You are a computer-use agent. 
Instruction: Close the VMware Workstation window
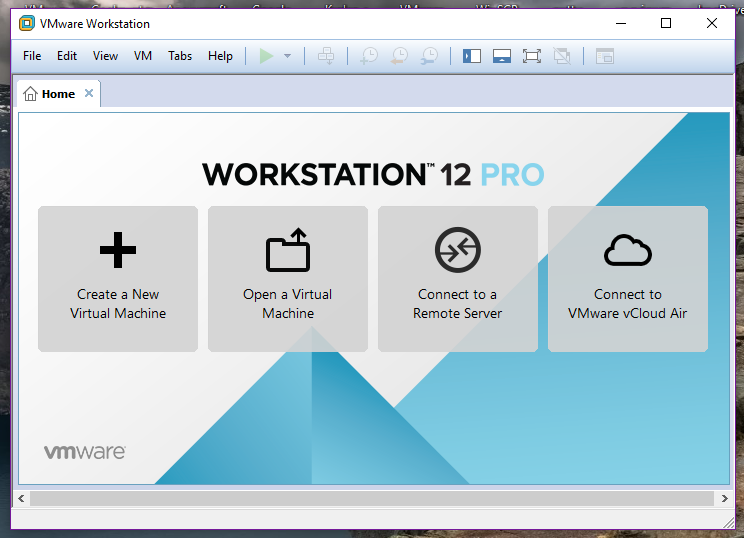711,23
